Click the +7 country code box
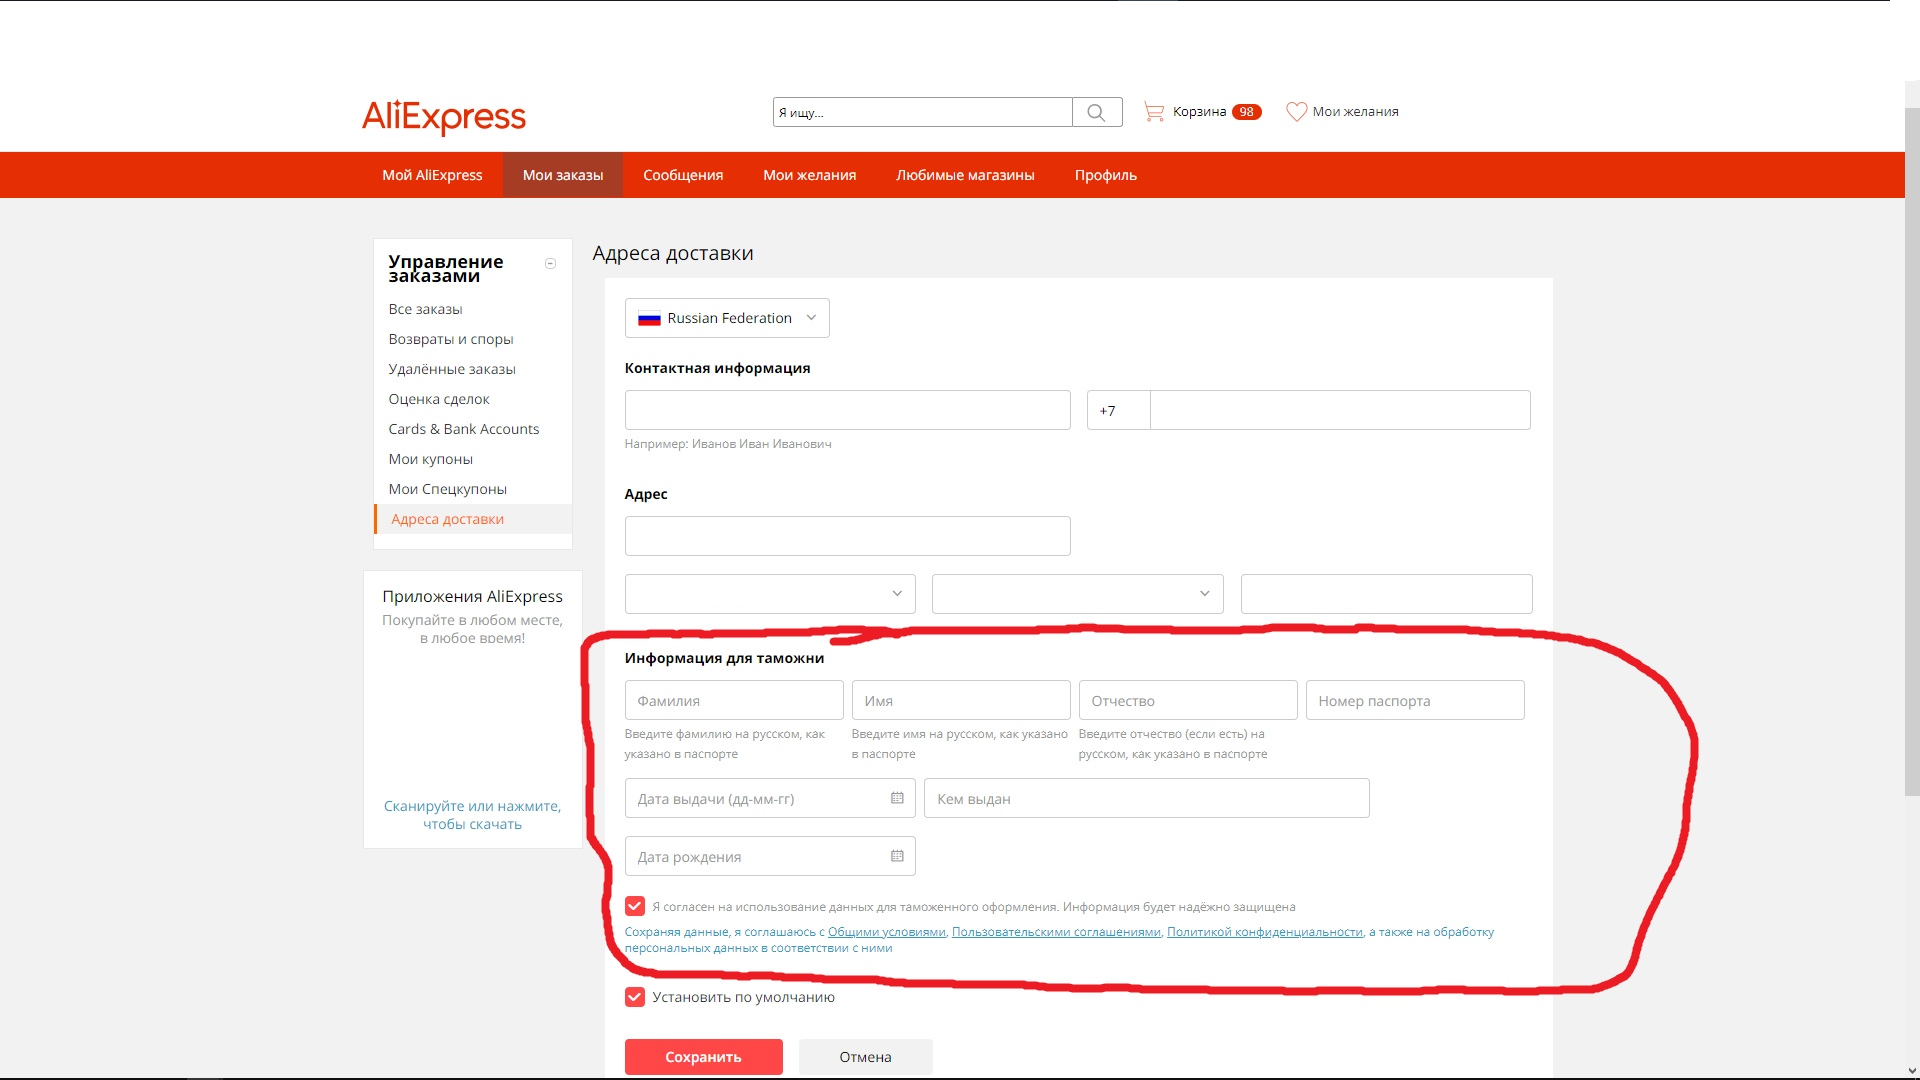Viewport: 1920px width, 1080px height. tap(1118, 410)
